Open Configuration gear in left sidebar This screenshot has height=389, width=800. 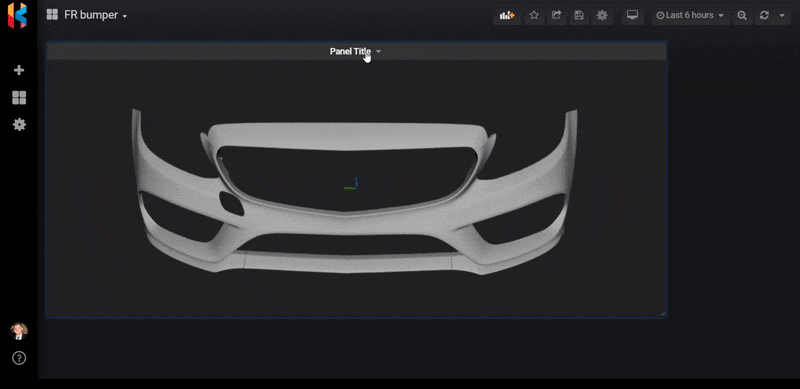point(19,125)
